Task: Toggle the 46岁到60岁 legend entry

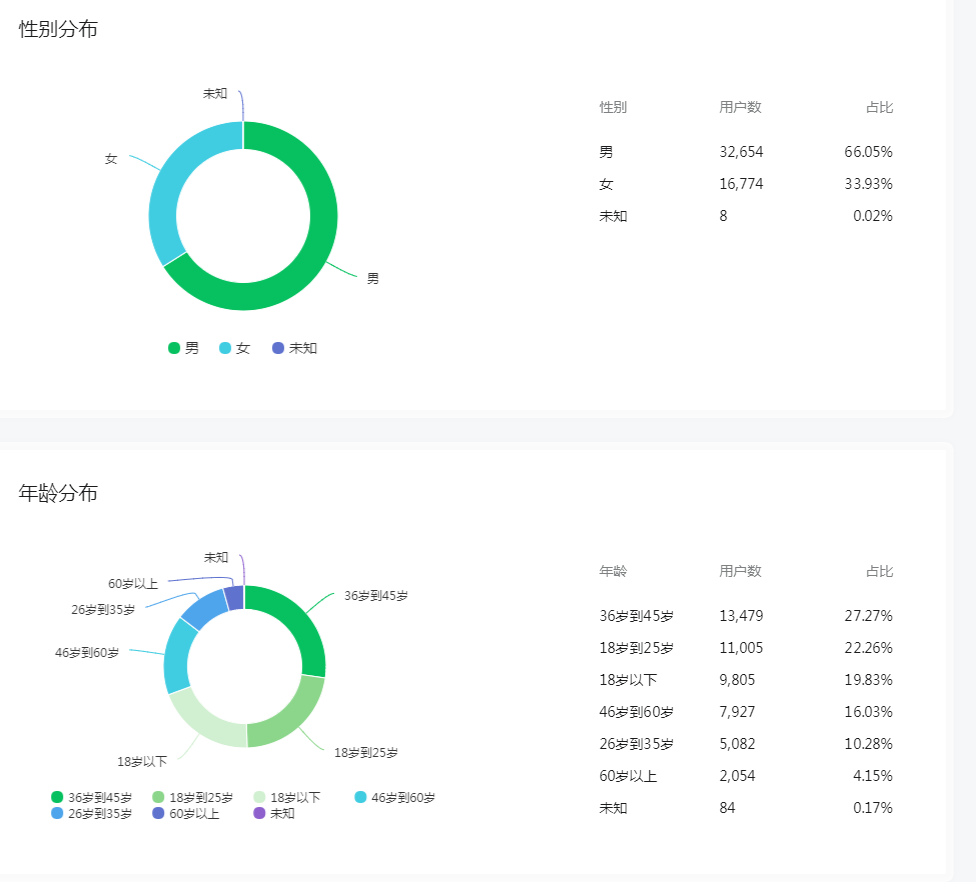Action: click(x=395, y=797)
